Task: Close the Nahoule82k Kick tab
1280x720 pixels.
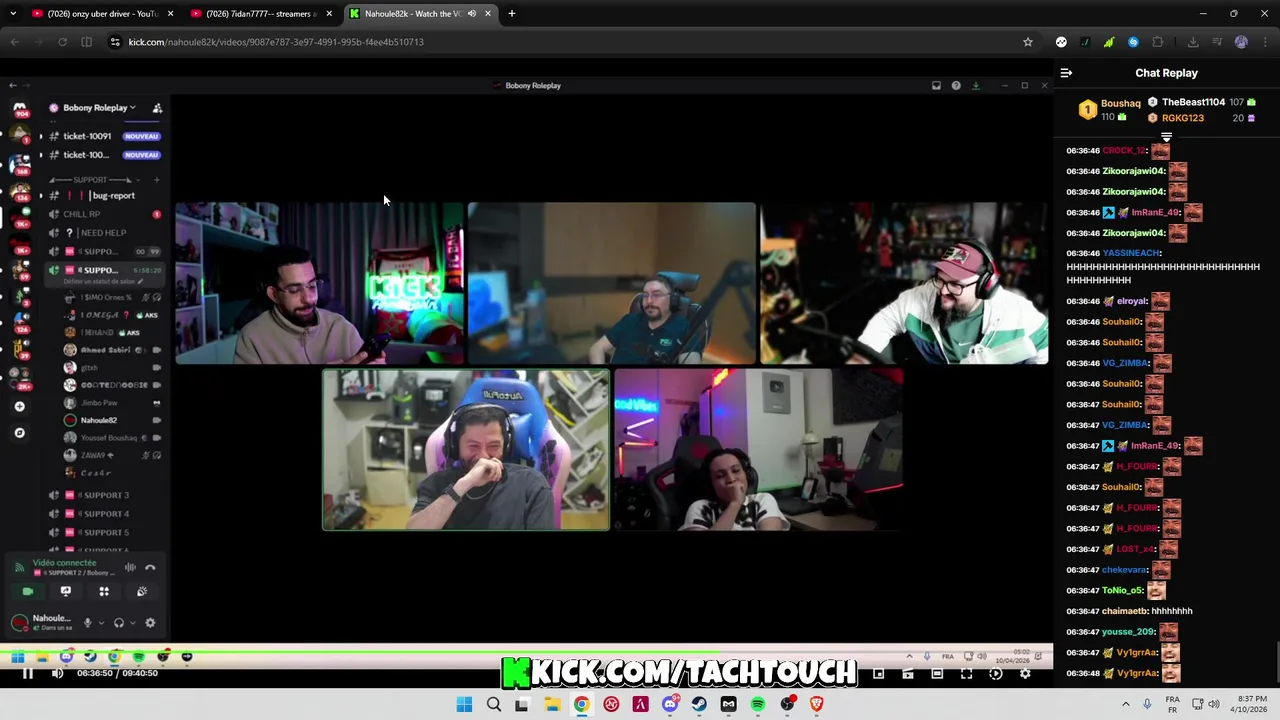Action: click(488, 14)
